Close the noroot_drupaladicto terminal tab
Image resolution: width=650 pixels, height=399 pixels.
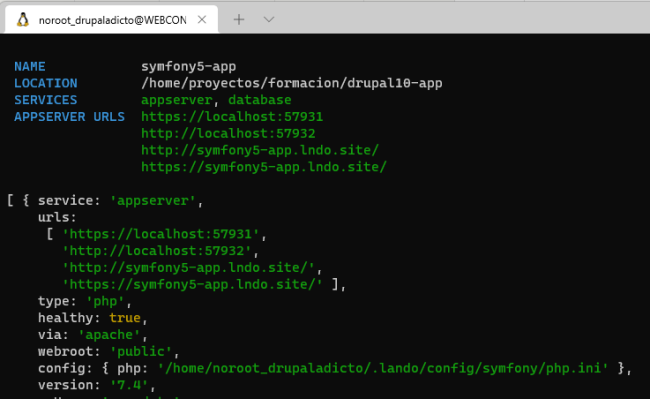pos(202,19)
